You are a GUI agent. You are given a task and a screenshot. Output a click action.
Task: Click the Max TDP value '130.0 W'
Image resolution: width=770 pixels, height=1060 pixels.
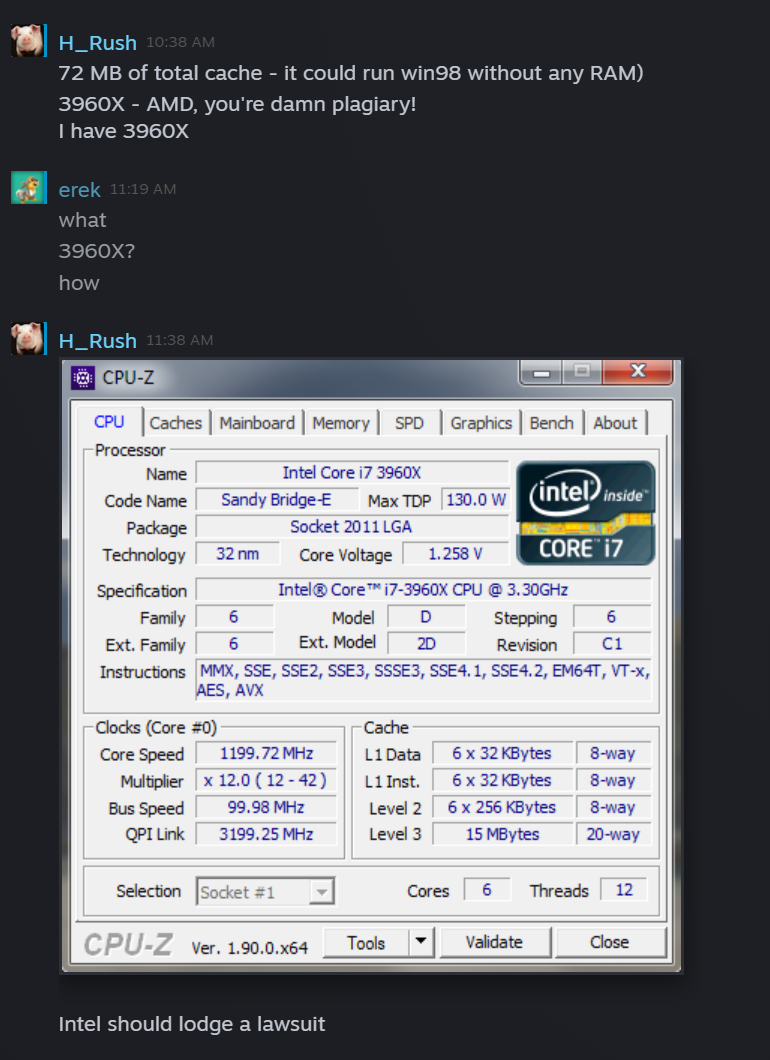tap(475, 500)
